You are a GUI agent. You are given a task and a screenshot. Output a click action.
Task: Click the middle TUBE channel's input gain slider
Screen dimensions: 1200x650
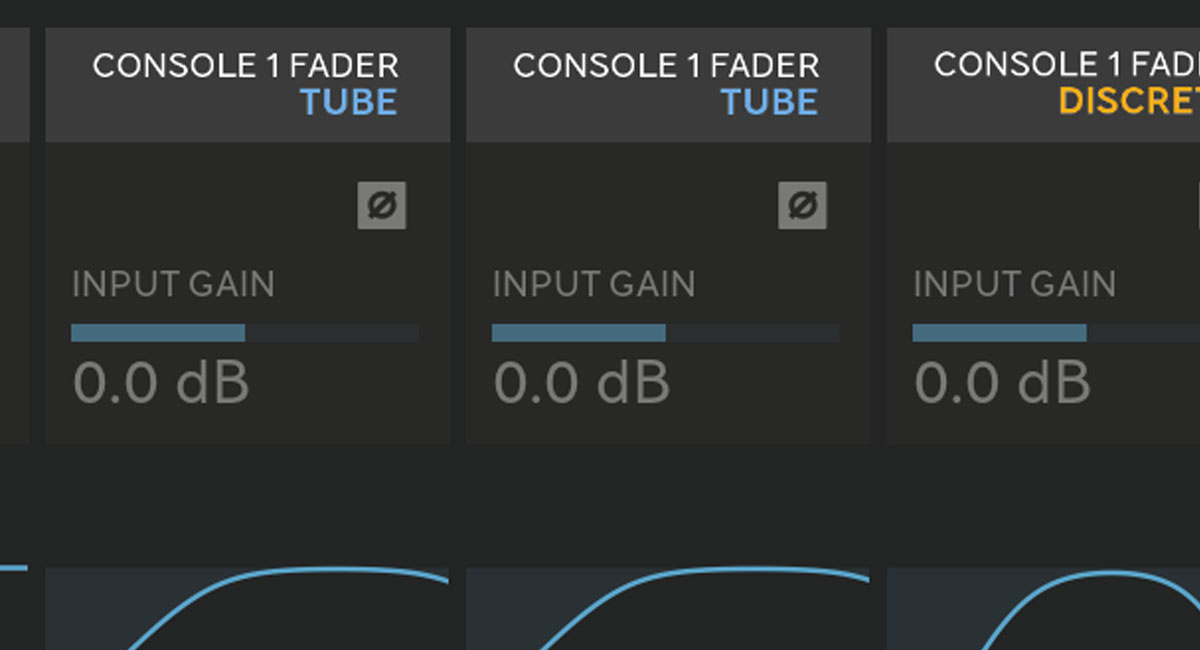click(665, 333)
